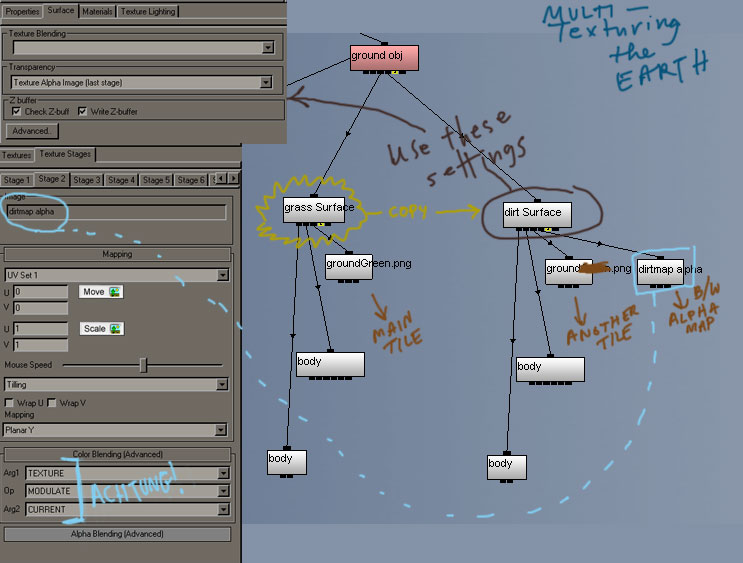This screenshot has height=563, width=743.
Task: Click the Alpha Blending (Advanced) button
Action: [x=118, y=534]
